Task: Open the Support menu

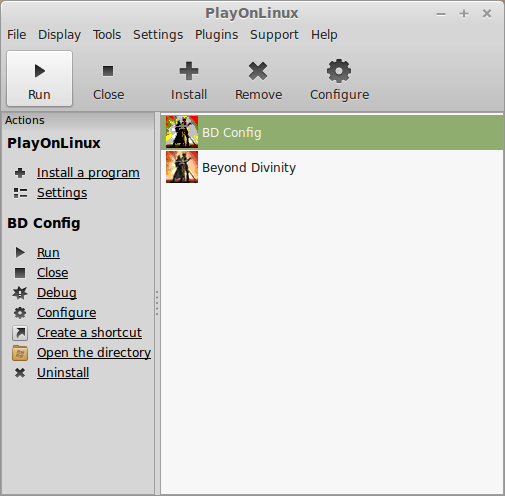Action: click(x=274, y=35)
